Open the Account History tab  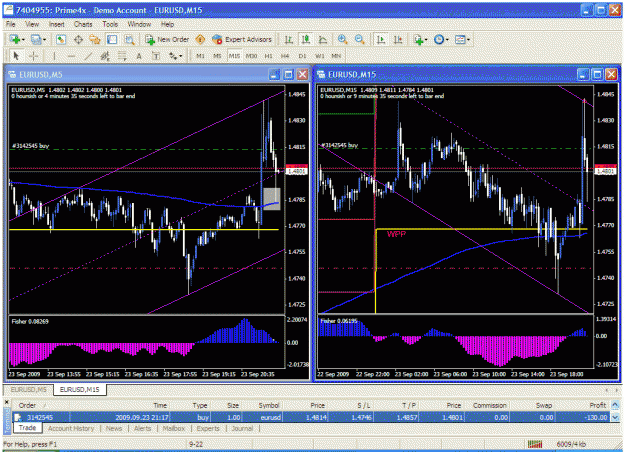pyautogui.click(x=71, y=428)
